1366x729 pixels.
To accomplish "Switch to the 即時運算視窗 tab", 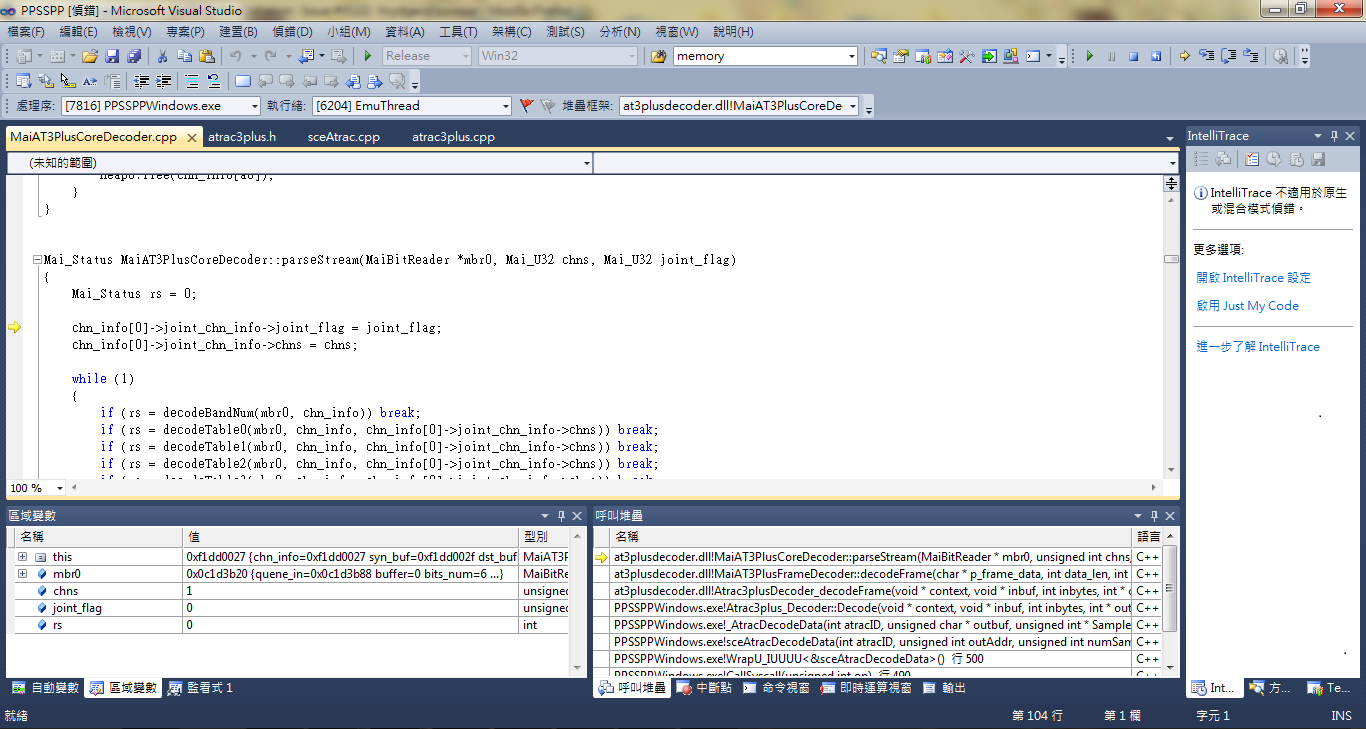I will pyautogui.click(x=867, y=688).
